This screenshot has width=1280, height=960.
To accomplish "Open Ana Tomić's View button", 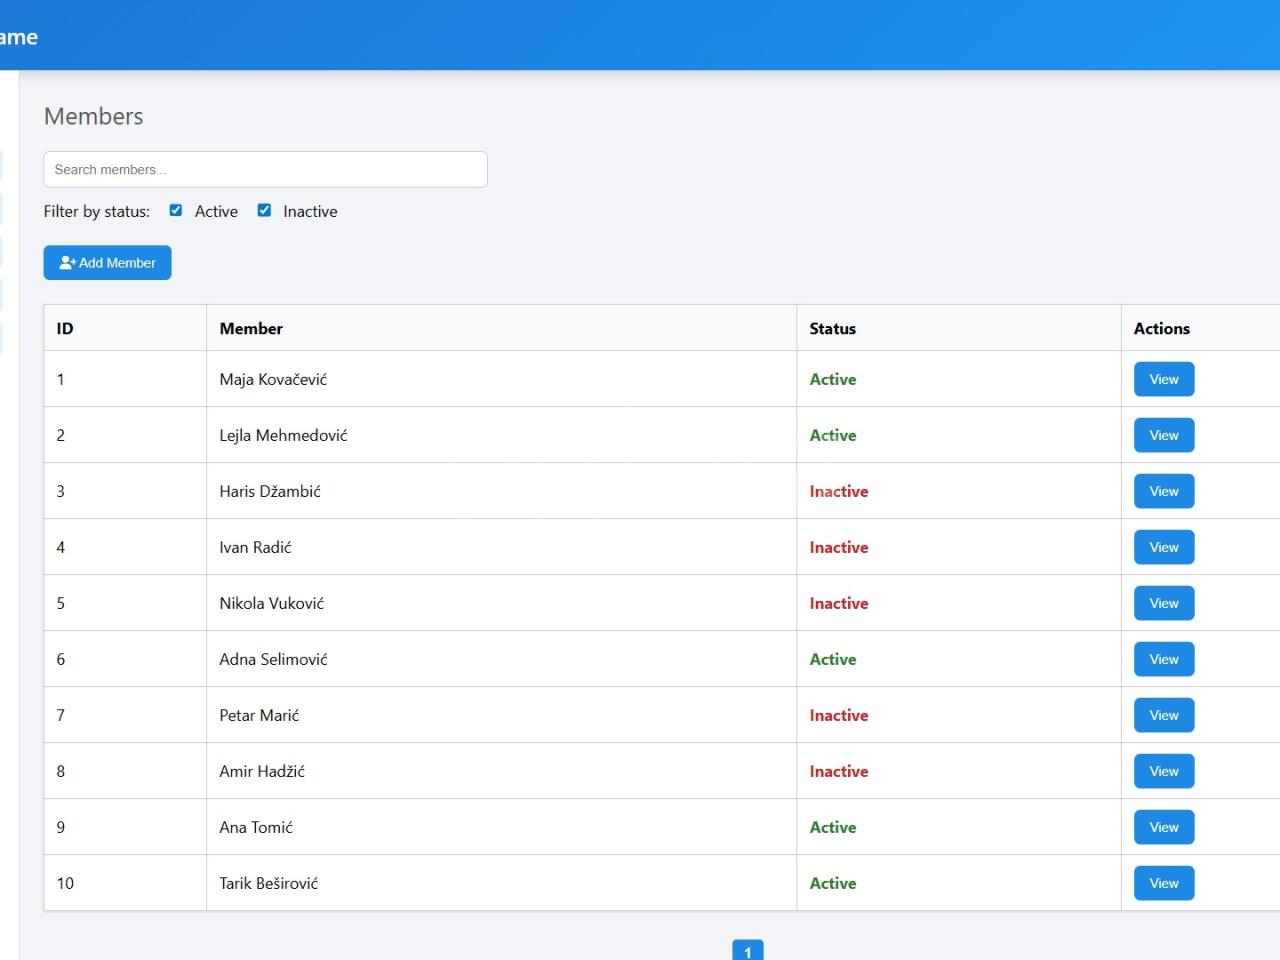I will (x=1163, y=828).
